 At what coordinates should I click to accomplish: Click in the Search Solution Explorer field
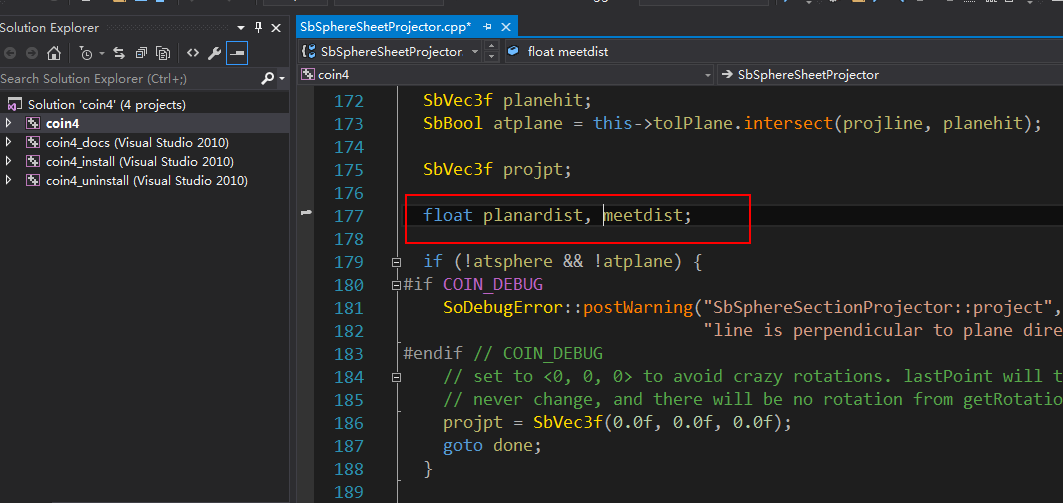125,78
